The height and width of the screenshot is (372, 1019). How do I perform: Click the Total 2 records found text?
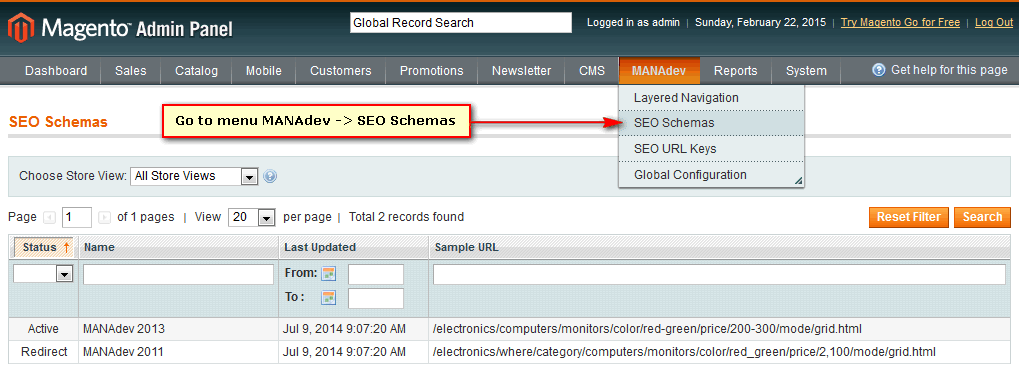[x=406, y=217]
